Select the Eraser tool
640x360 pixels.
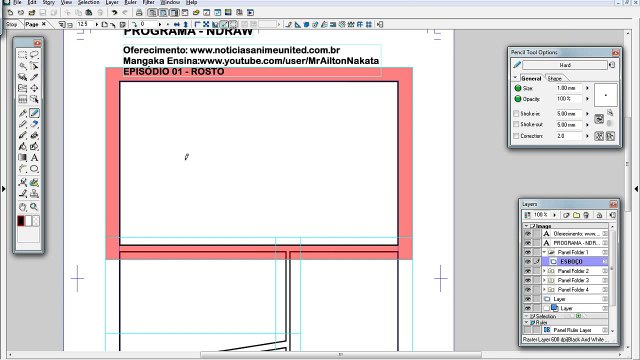pyautogui.click(x=34, y=124)
